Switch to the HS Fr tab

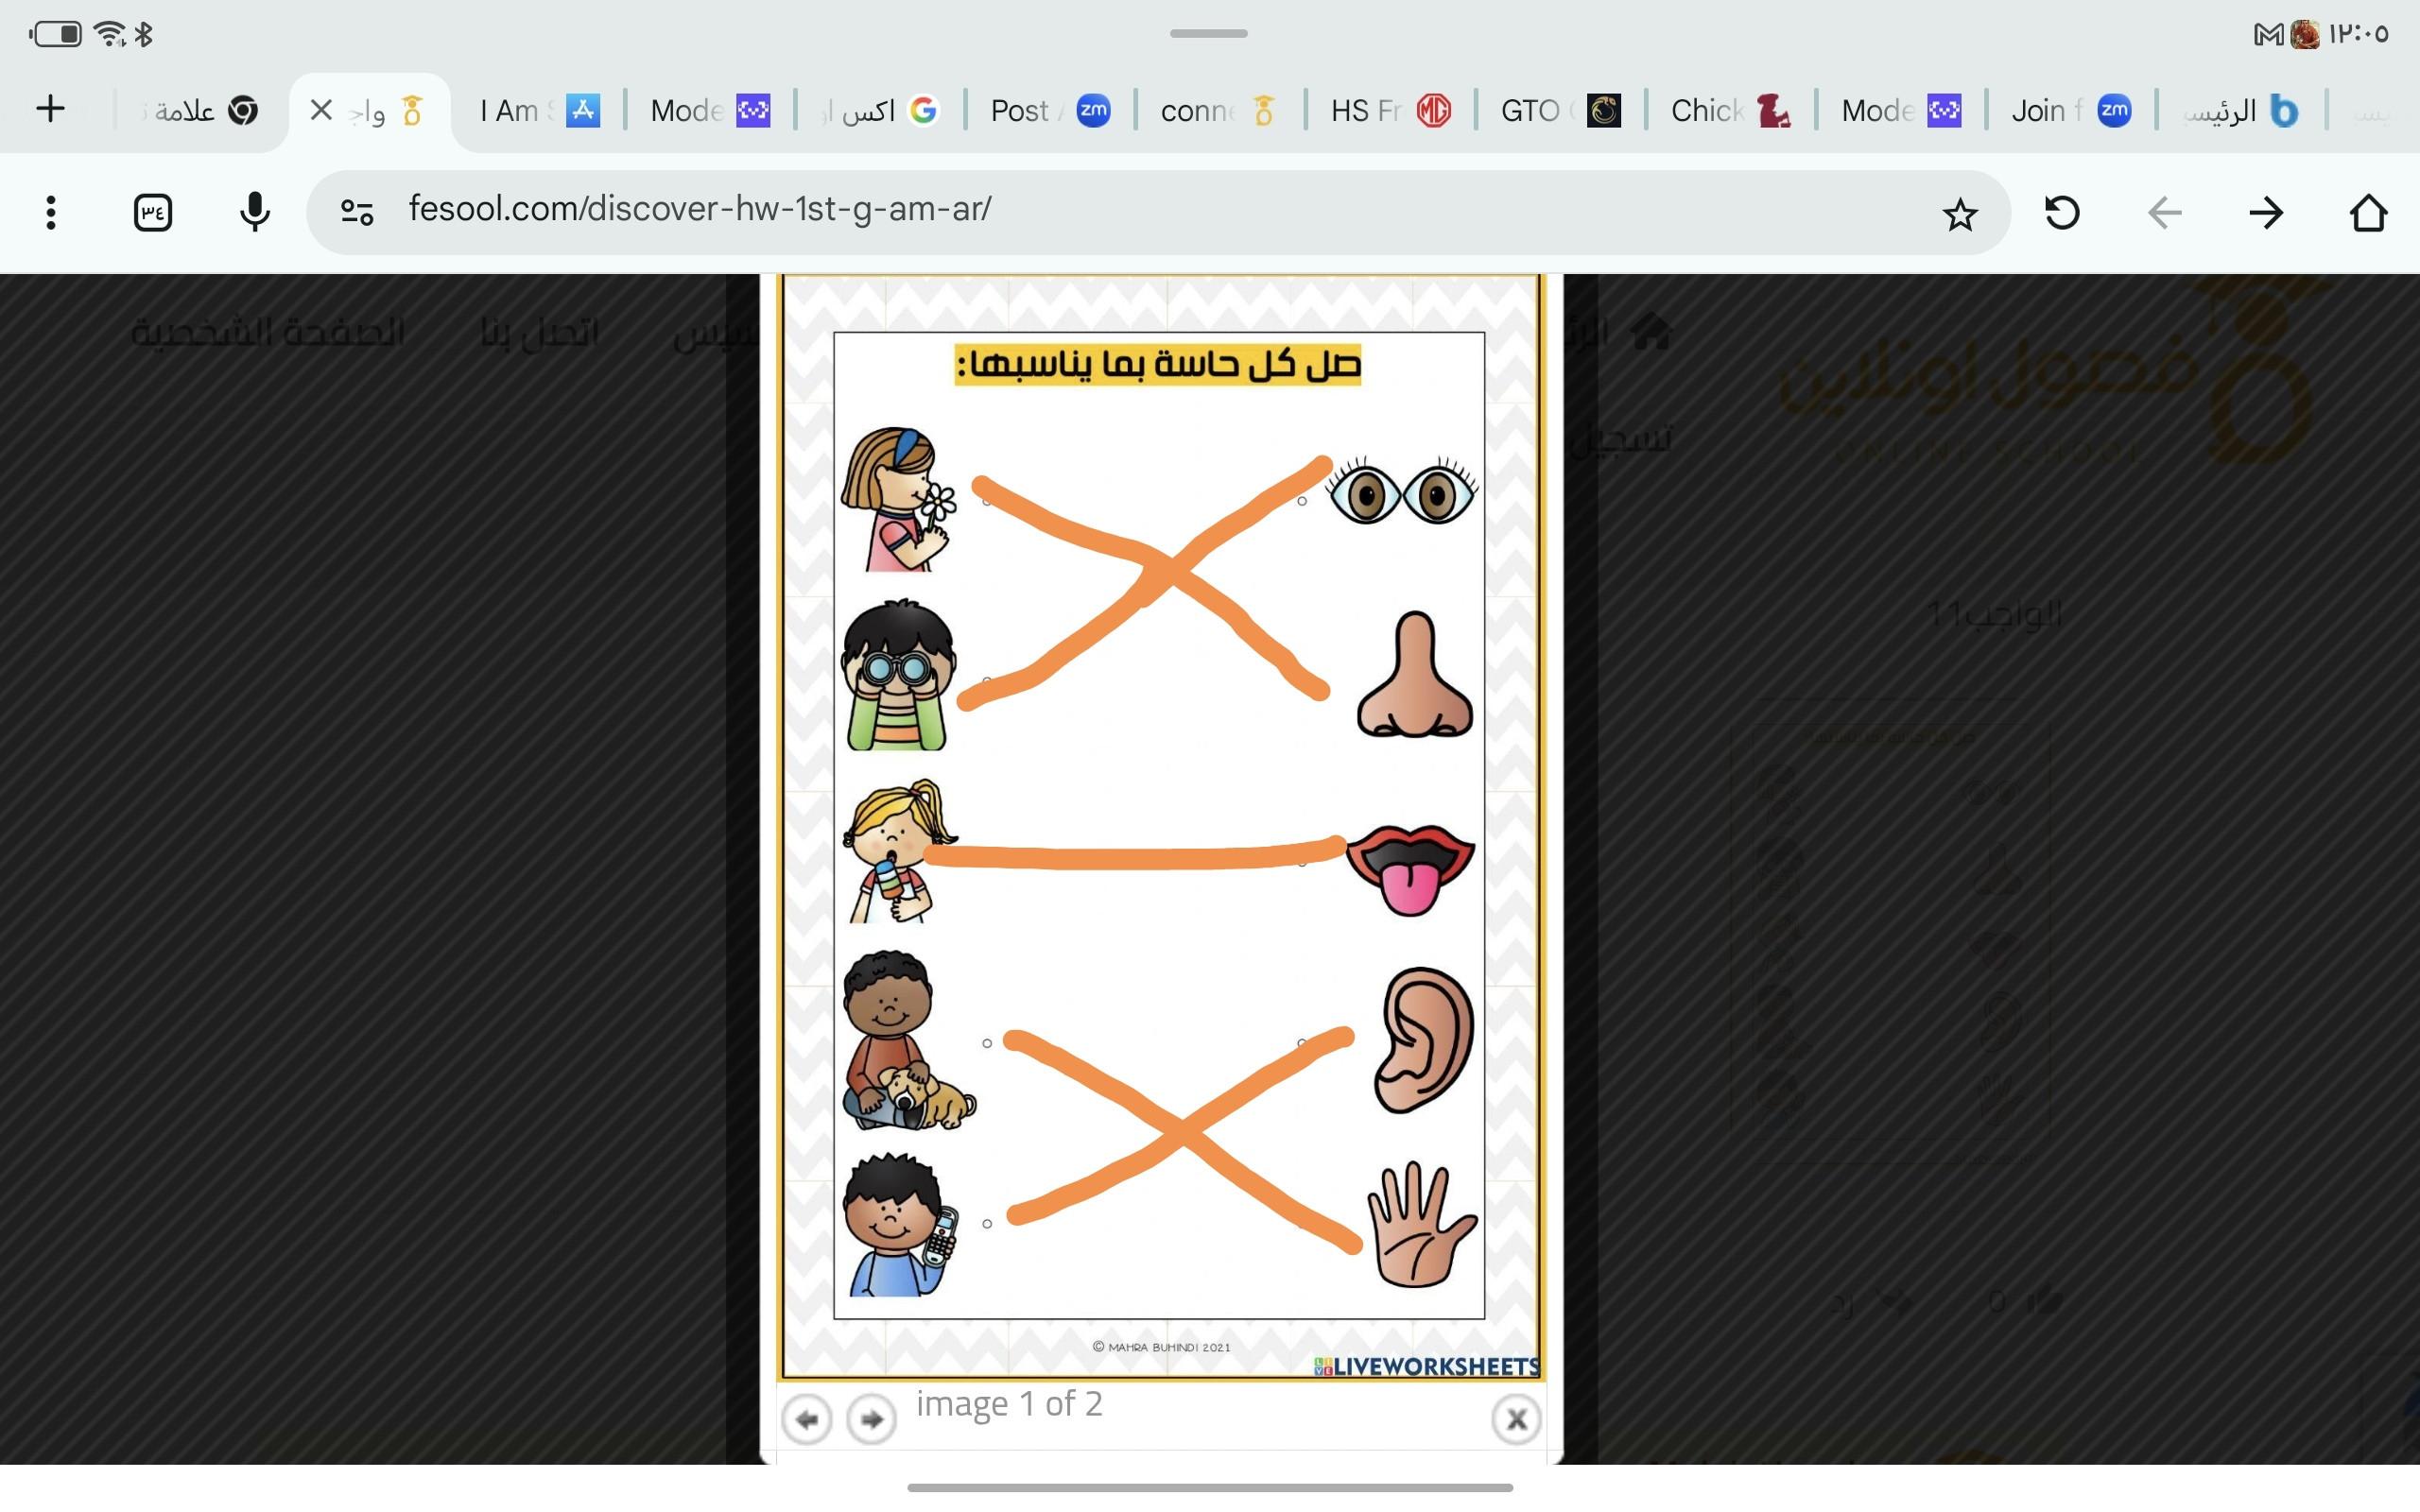[x=1390, y=110]
